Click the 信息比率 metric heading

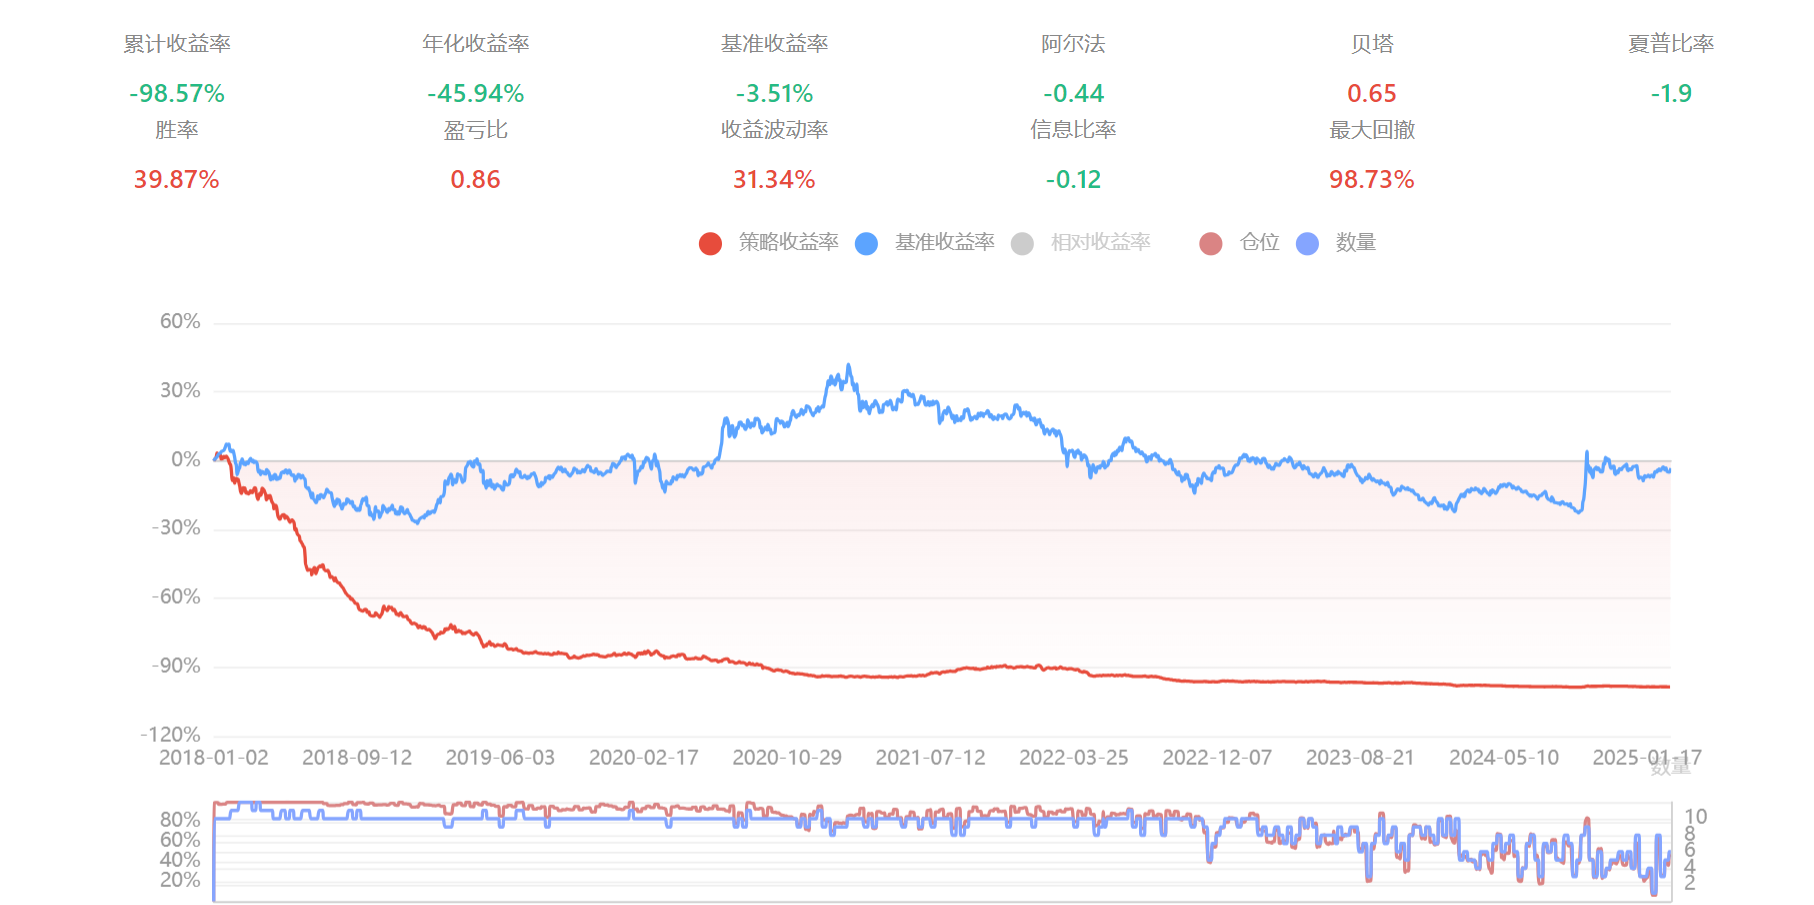point(1073,130)
